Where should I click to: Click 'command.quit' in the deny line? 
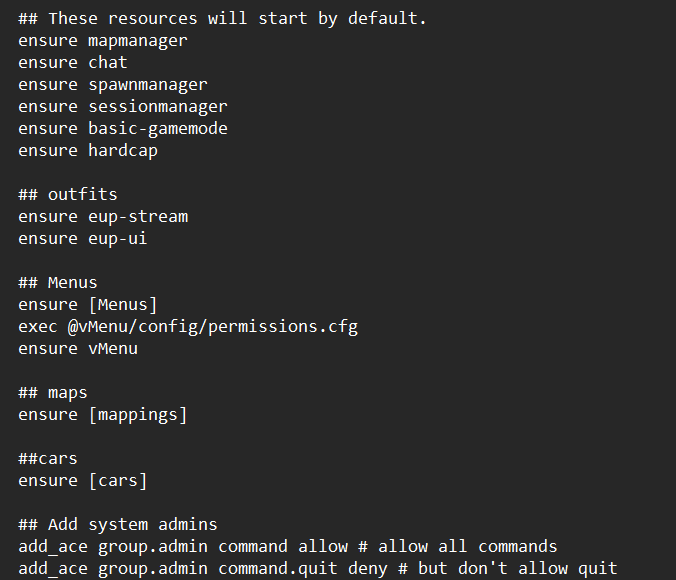tap(278, 569)
